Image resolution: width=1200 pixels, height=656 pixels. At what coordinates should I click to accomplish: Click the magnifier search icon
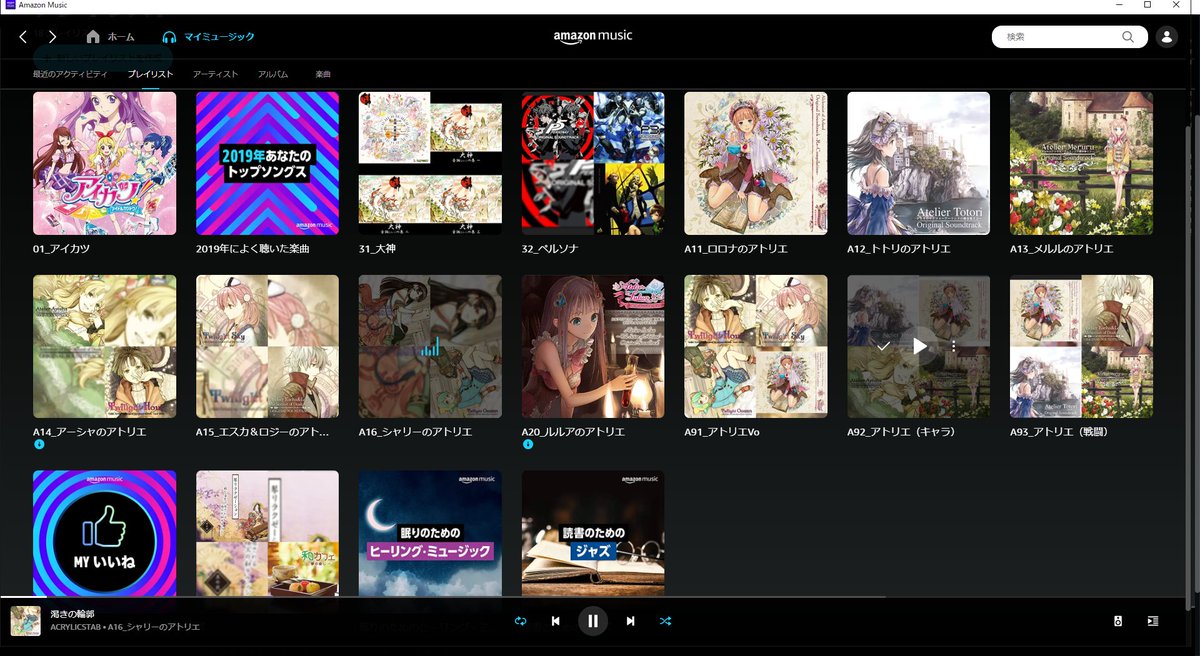(x=1128, y=37)
